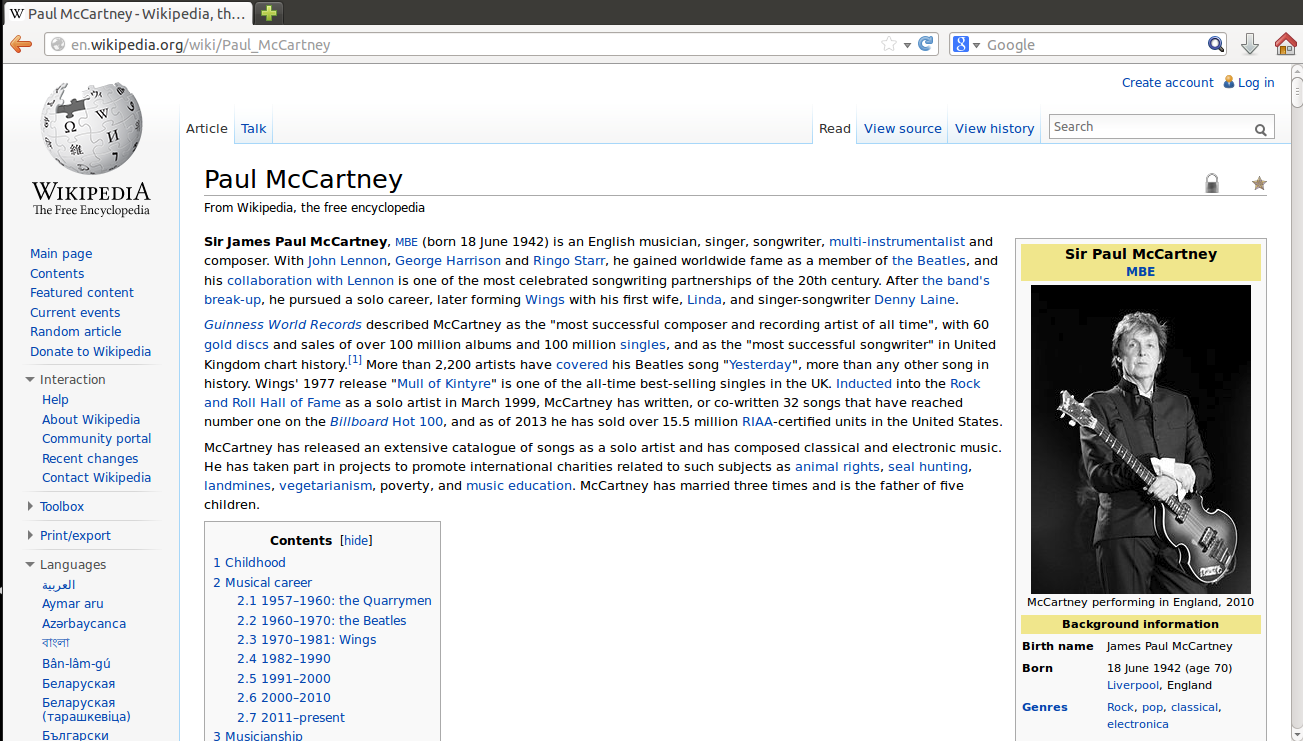
Task: Click the Contact Wikipedia link
Action: pyautogui.click(x=96, y=478)
